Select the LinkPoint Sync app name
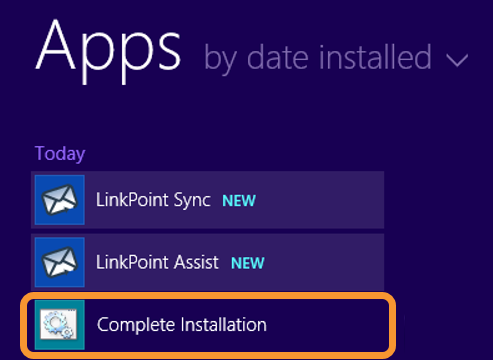The image size is (493, 360). (x=153, y=200)
